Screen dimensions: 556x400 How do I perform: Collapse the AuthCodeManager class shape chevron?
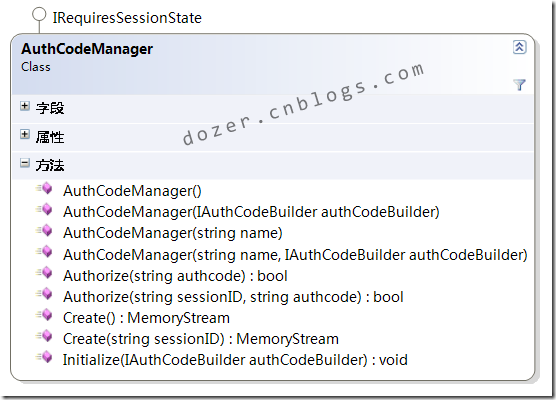pyautogui.click(x=519, y=47)
